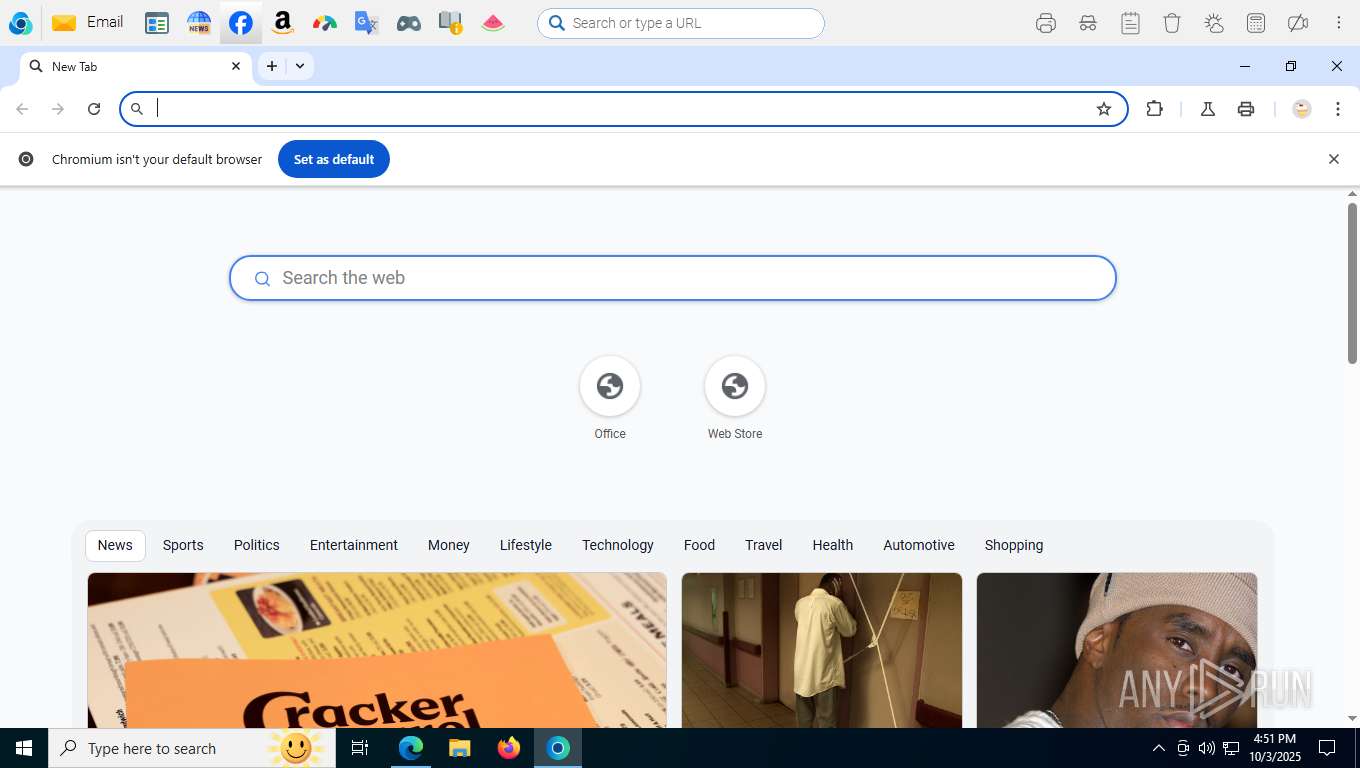
Task: Click the scrollbar down arrow
Action: click(x=1352, y=718)
